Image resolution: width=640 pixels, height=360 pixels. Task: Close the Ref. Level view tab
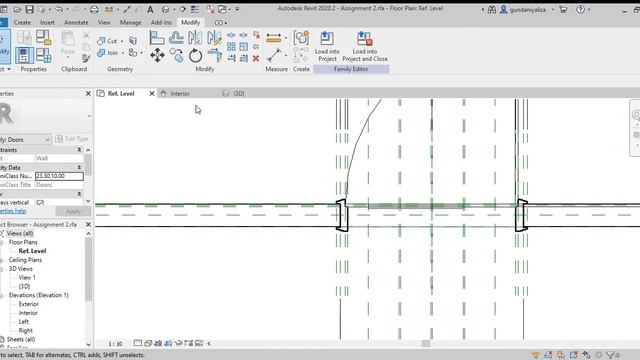(x=152, y=93)
